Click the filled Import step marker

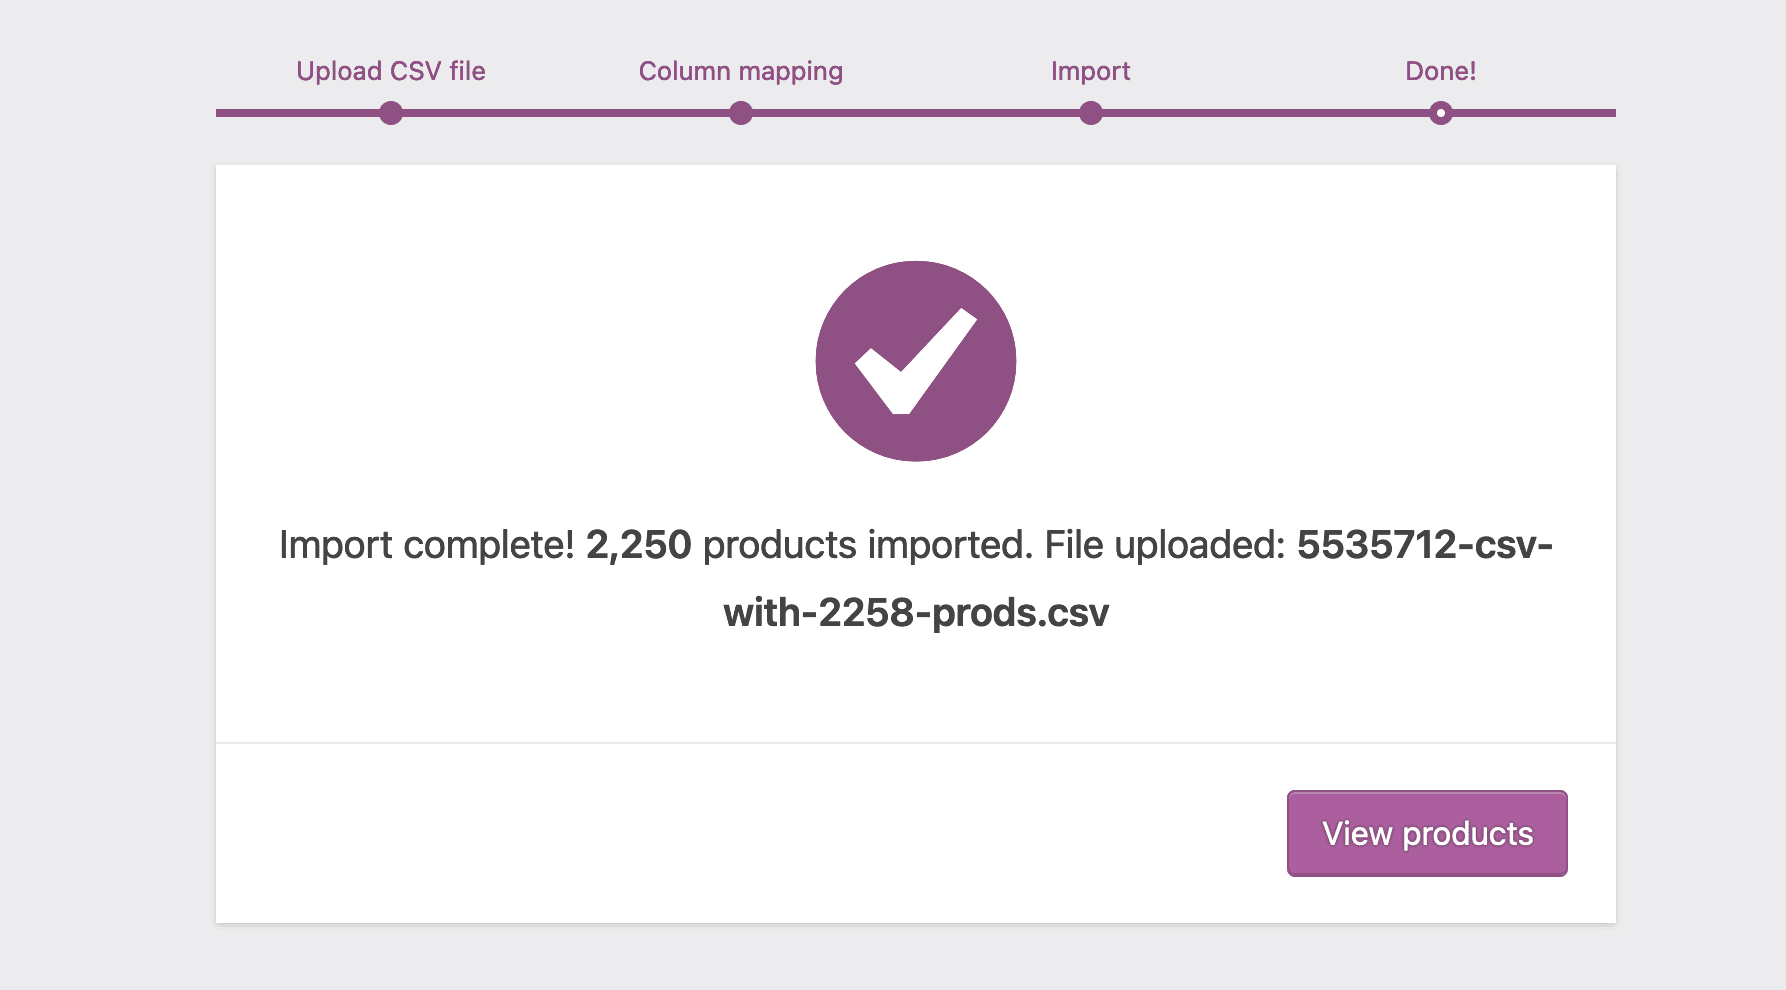click(x=1091, y=113)
